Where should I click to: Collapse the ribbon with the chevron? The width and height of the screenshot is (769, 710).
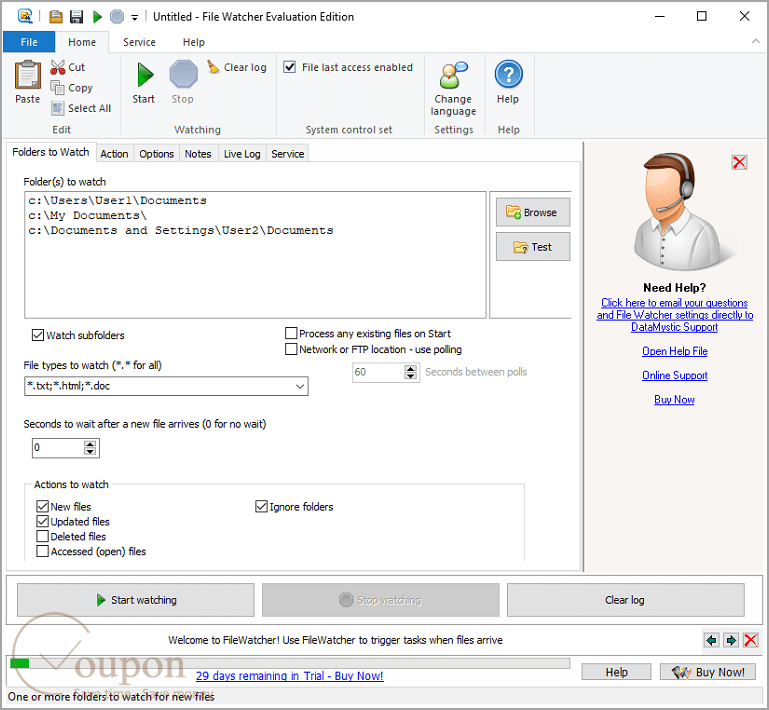click(755, 42)
